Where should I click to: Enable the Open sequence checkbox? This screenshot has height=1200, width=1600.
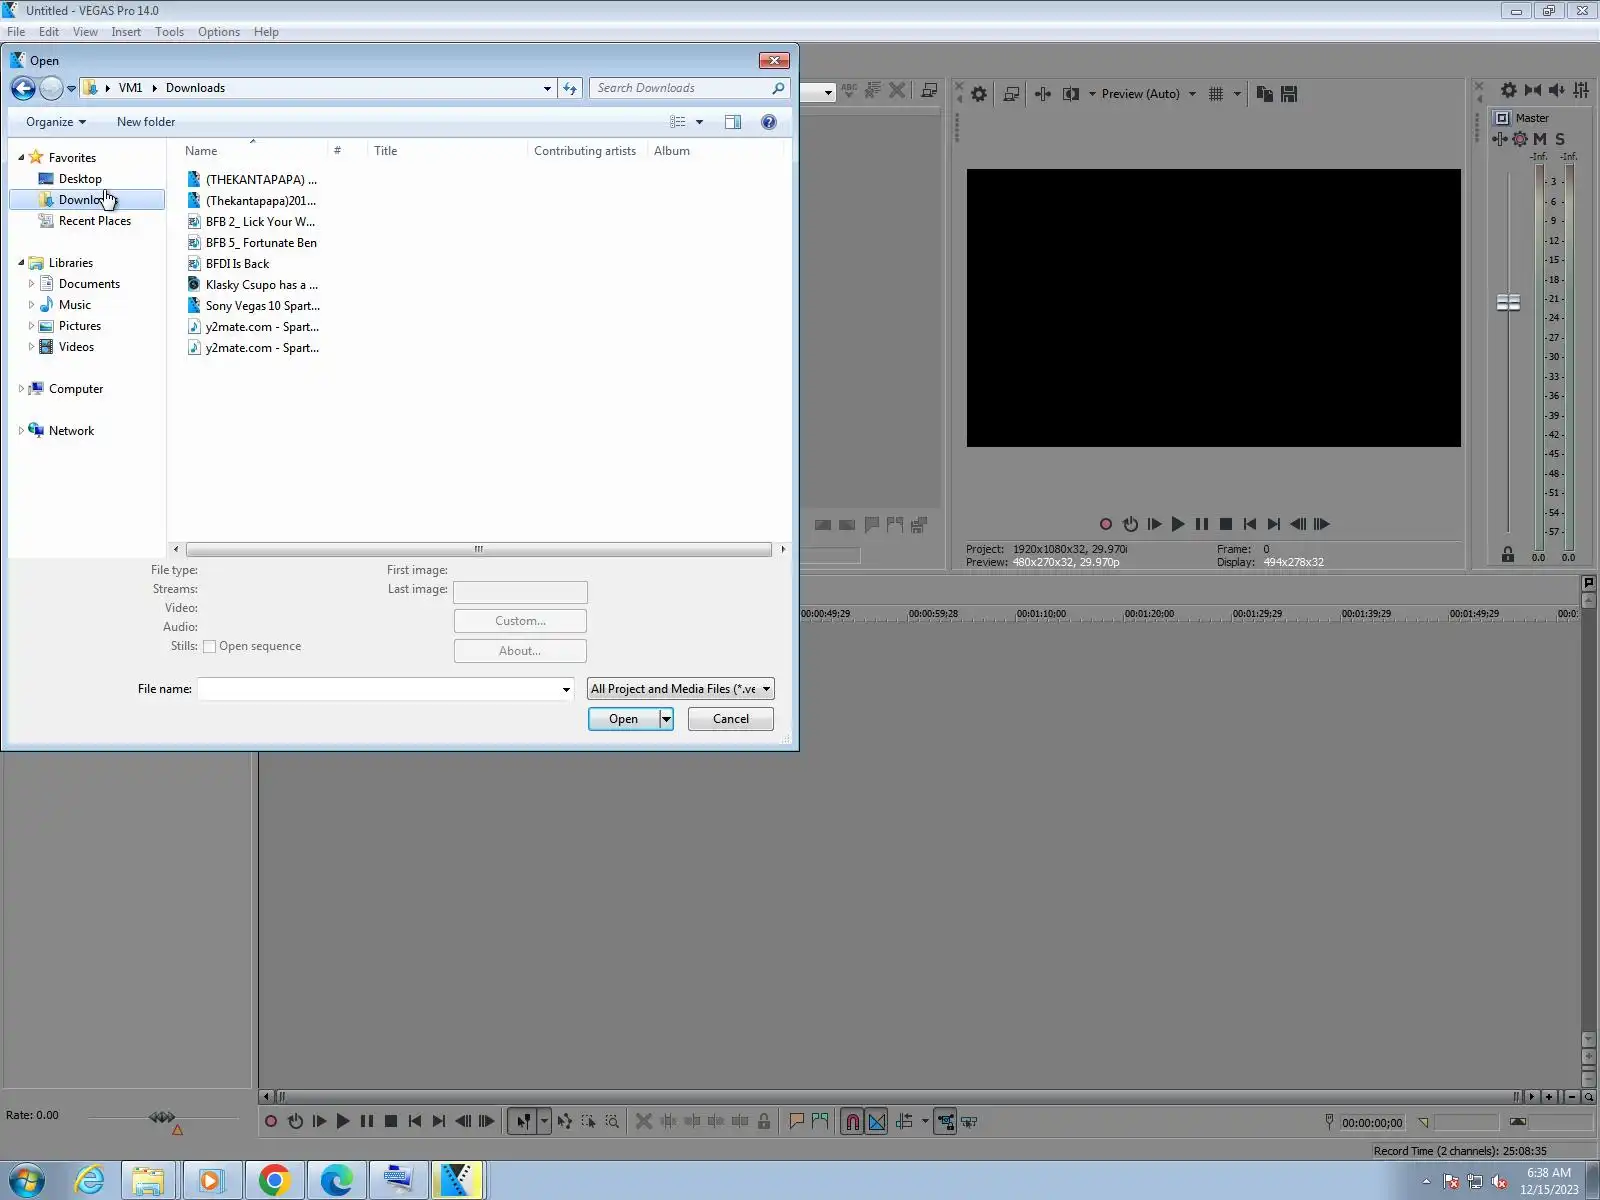[x=210, y=647]
